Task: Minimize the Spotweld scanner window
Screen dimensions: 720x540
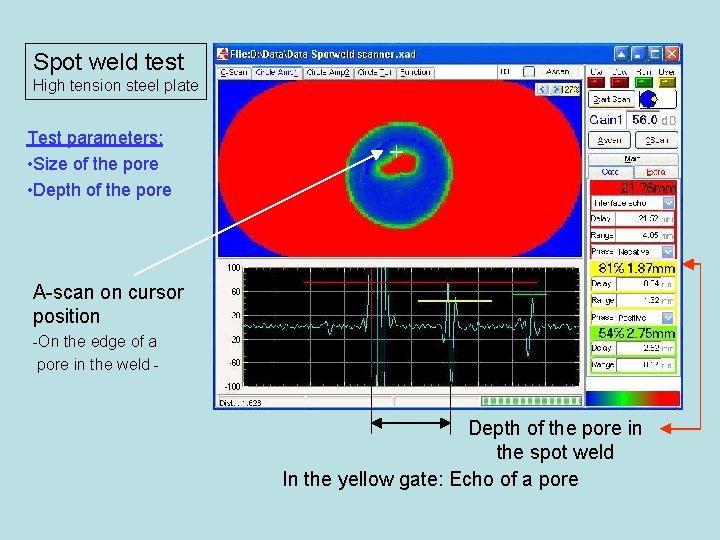Action: tap(638, 54)
